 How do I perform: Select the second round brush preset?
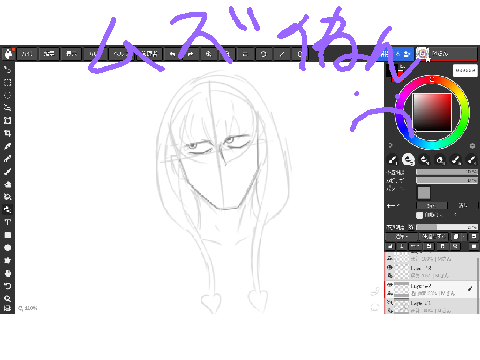click(x=408, y=160)
